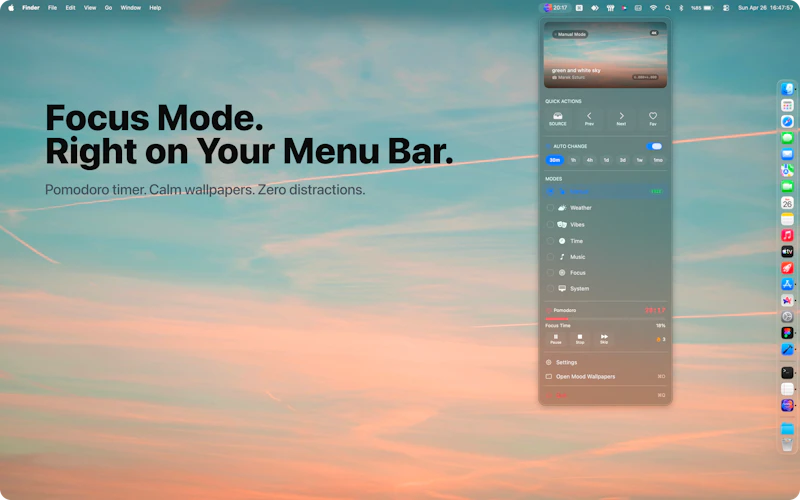Click the Bluetooth menu bar icon
Screen dimensions: 800x500
pyautogui.click(x=681, y=8)
